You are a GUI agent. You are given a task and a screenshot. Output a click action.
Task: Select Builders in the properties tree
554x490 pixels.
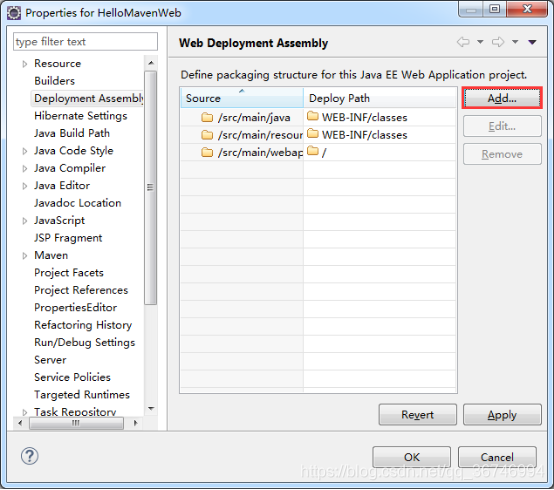click(54, 81)
